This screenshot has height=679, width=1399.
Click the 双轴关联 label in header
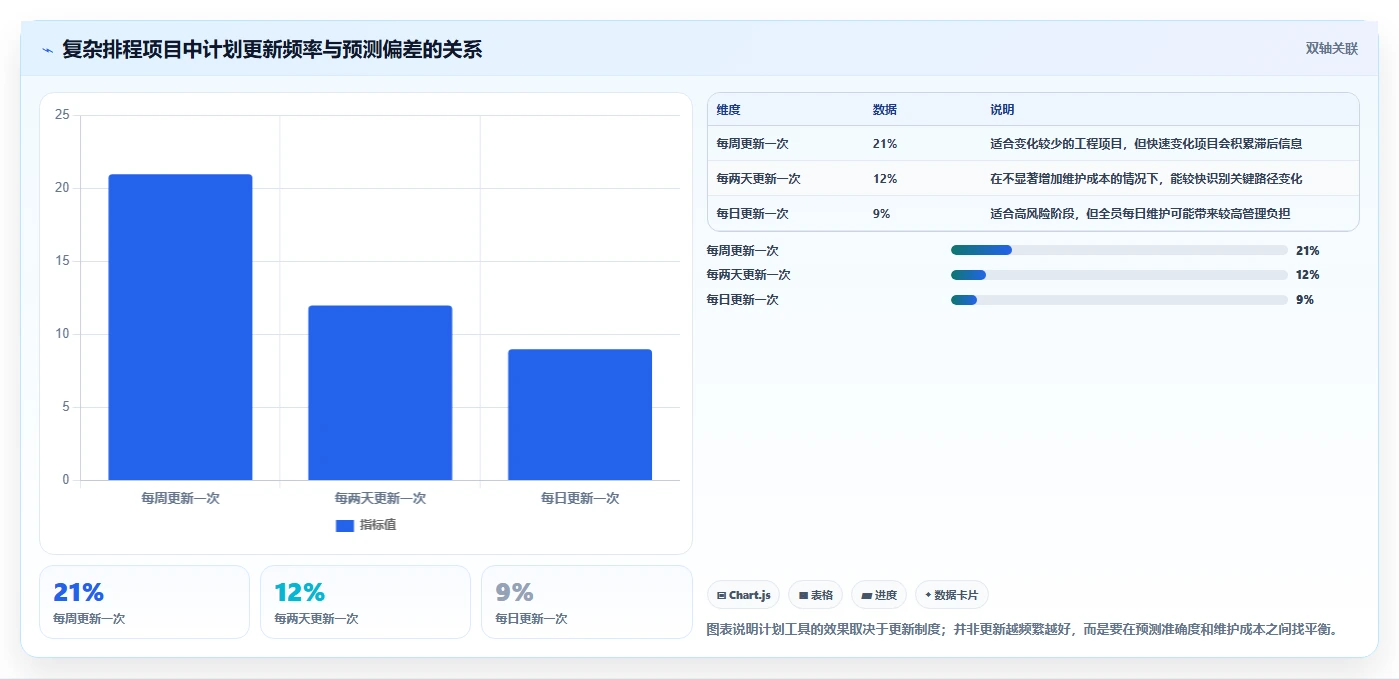(x=1331, y=48)
